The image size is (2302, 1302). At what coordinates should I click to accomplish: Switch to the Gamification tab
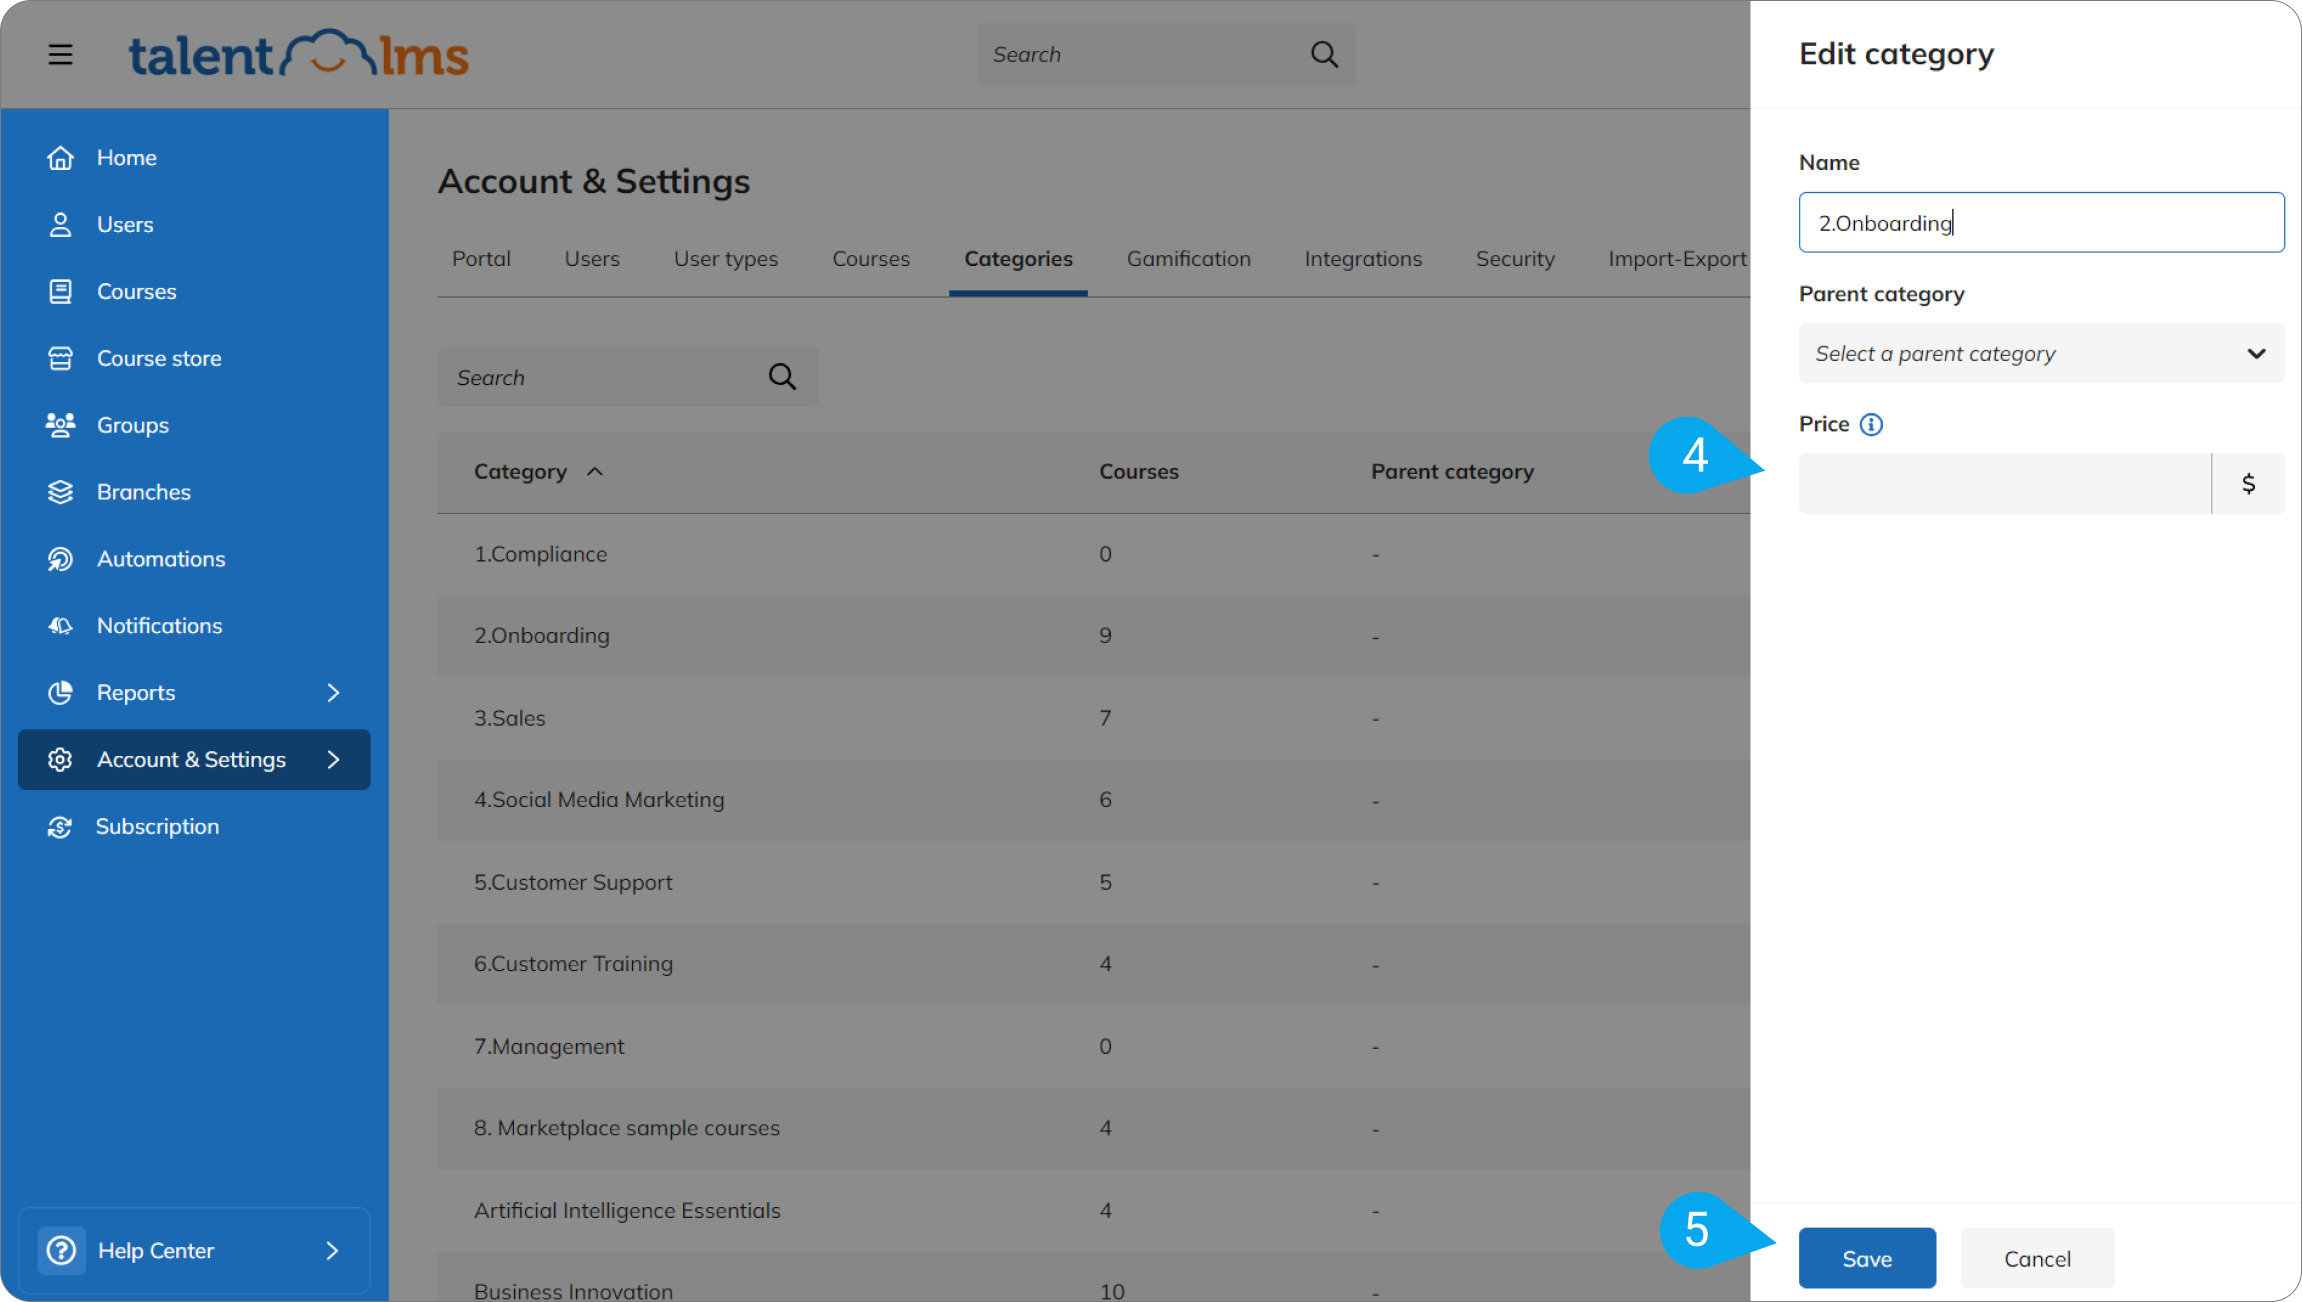point(1189,259)
